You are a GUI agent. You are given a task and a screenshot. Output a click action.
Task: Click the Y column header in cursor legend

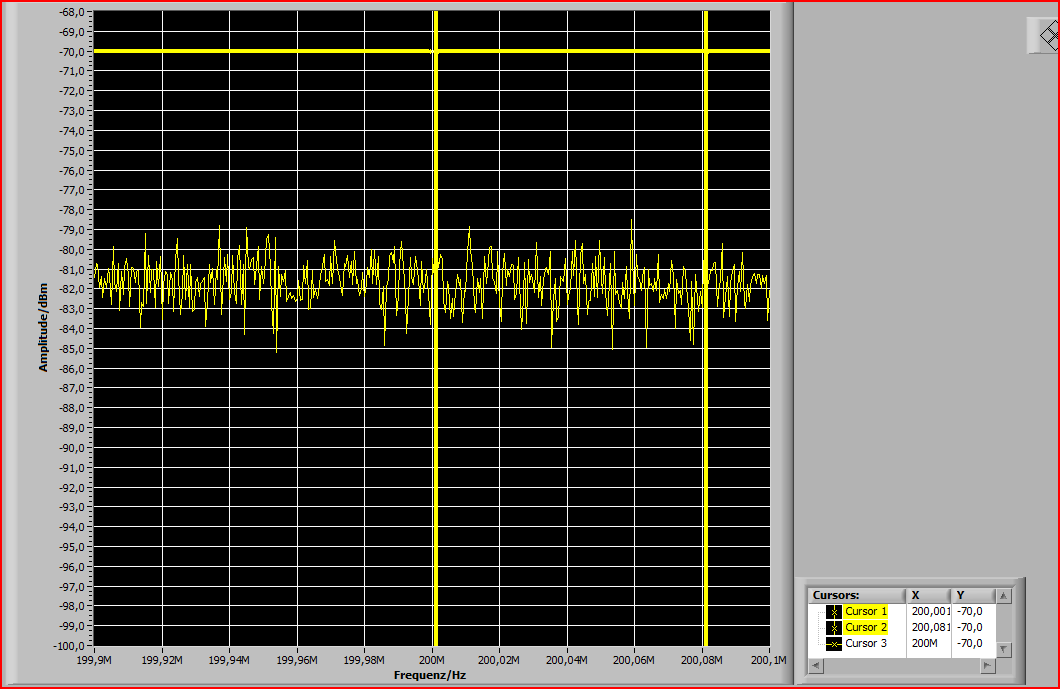click(x=973, y=596)
